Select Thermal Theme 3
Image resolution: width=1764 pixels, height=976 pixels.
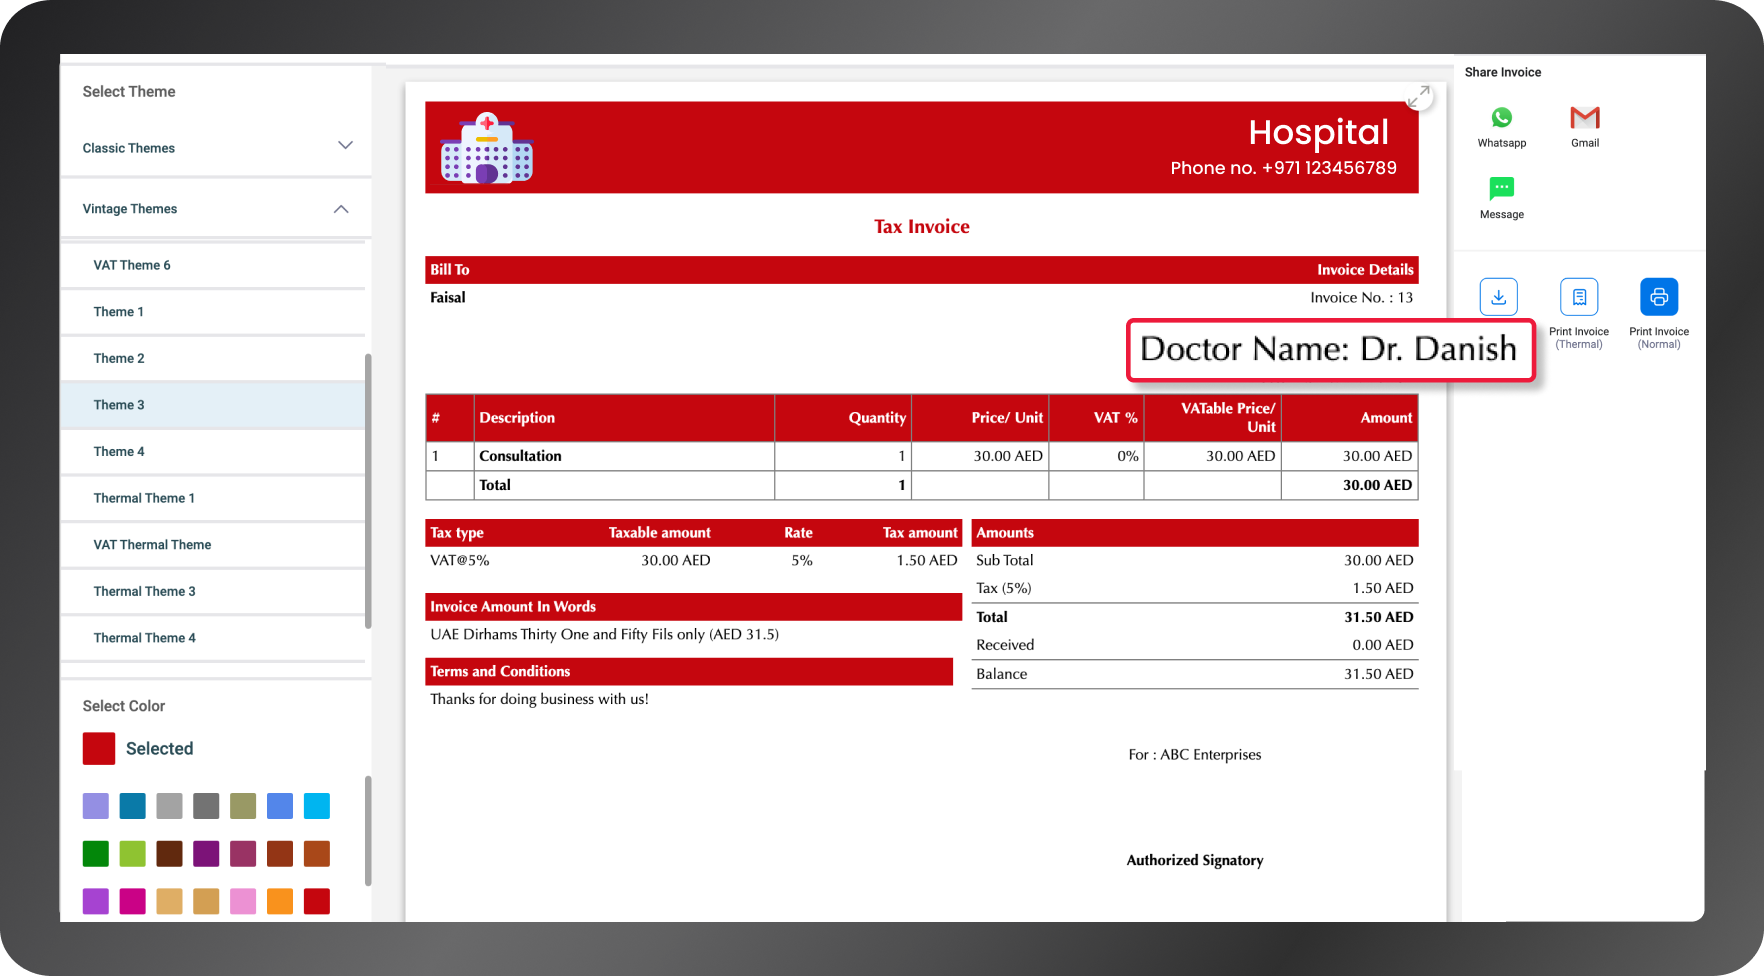tap(213, 591)
